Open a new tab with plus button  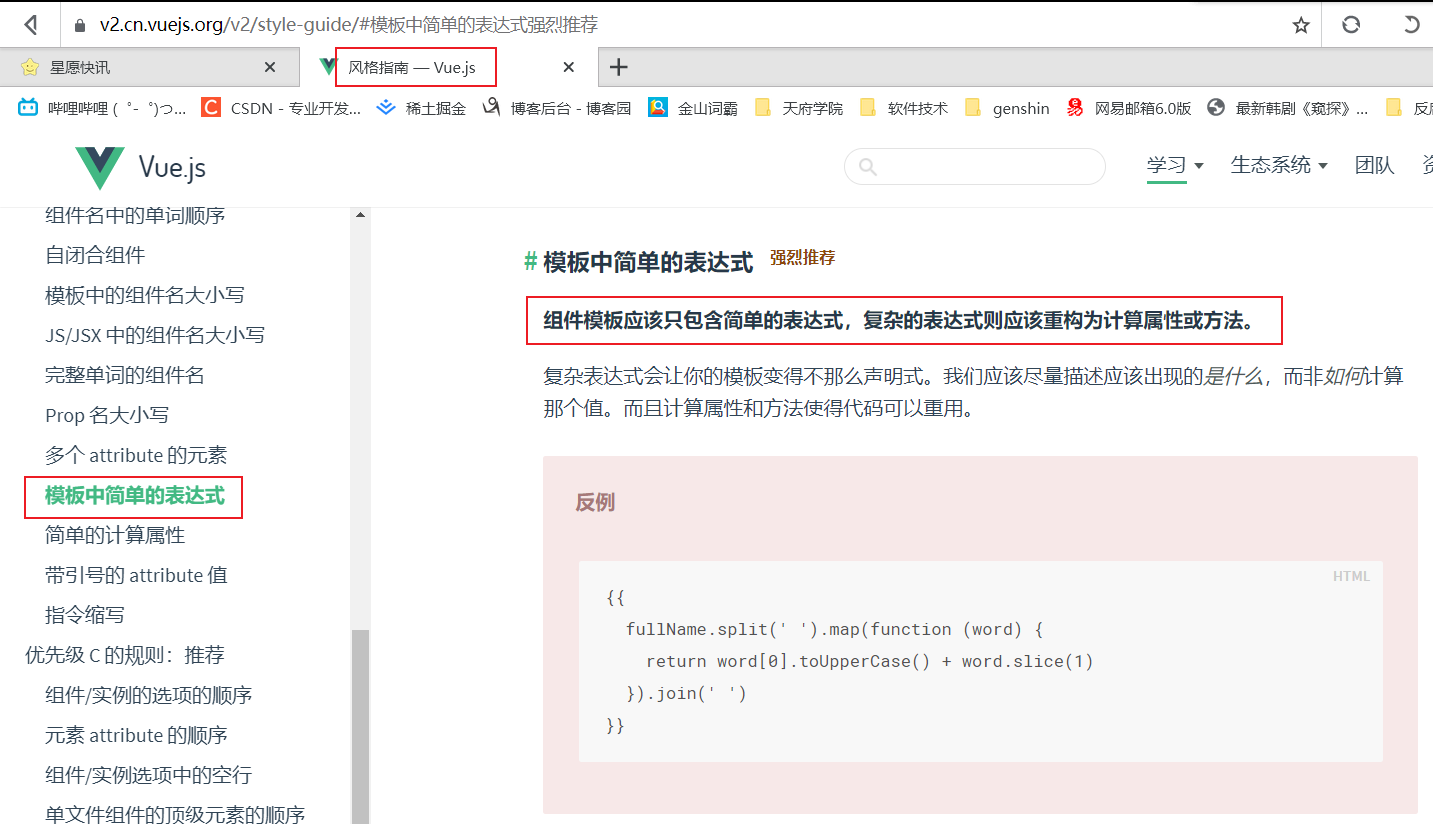click(619, 67)
